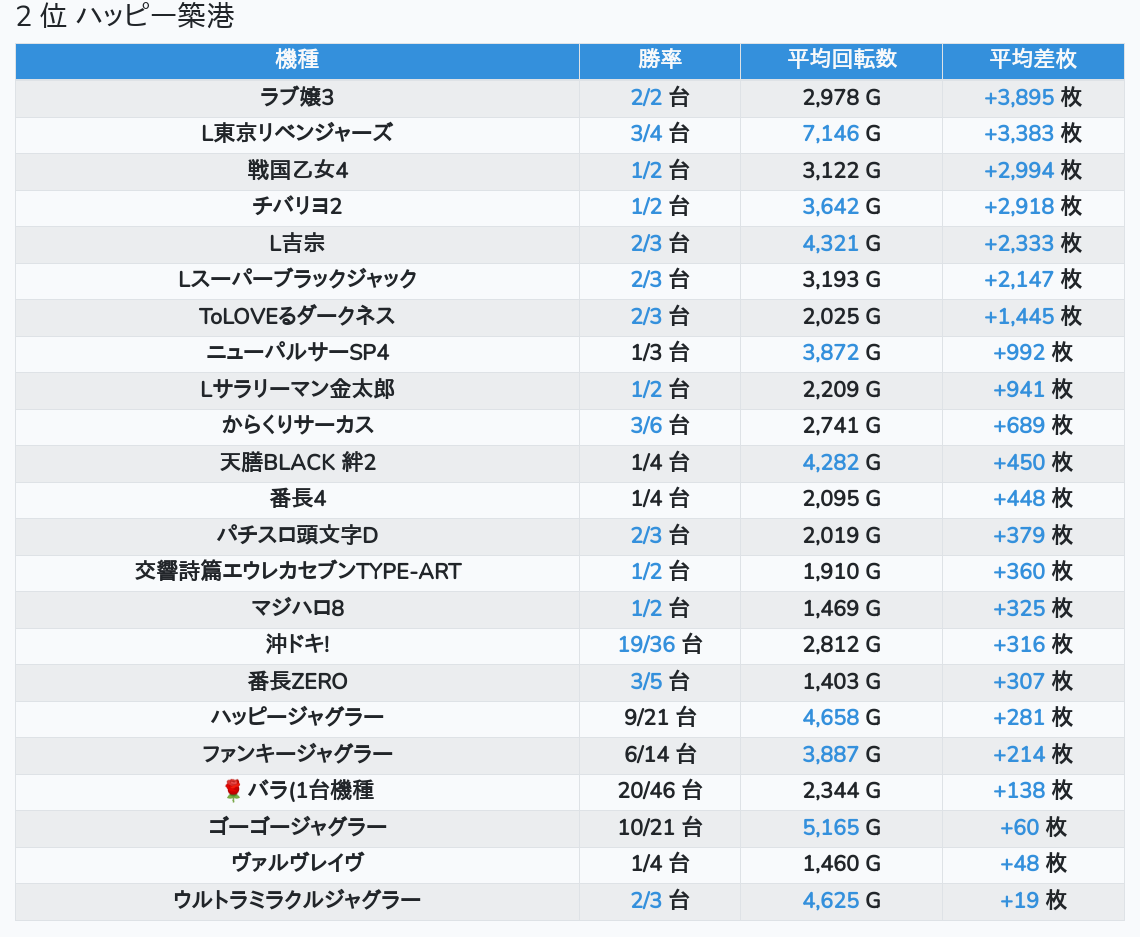Click the 3,872 spins link for ニューパルサーSP4

coord(830,353)
